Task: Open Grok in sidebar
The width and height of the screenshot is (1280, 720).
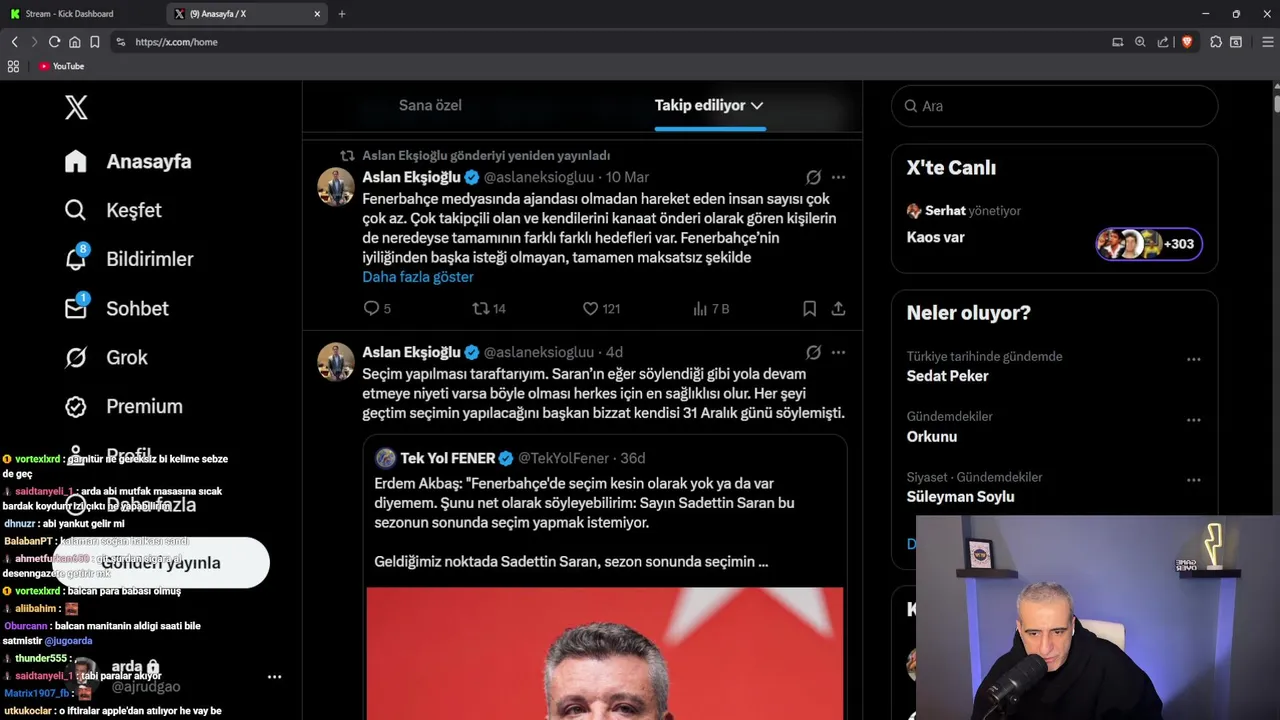Action: click(106, 357)
